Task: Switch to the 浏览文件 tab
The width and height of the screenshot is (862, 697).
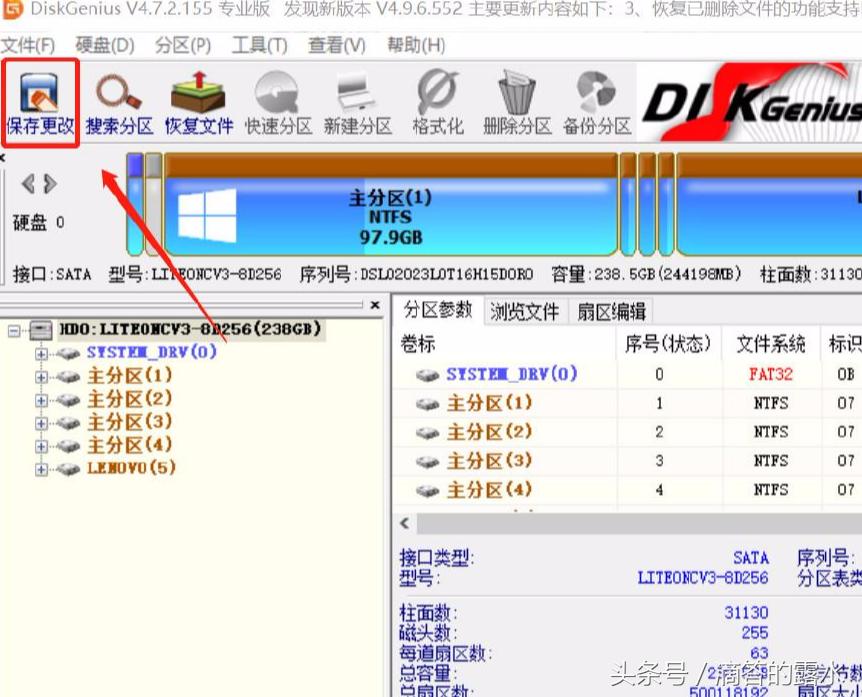Action: [525, 309]
